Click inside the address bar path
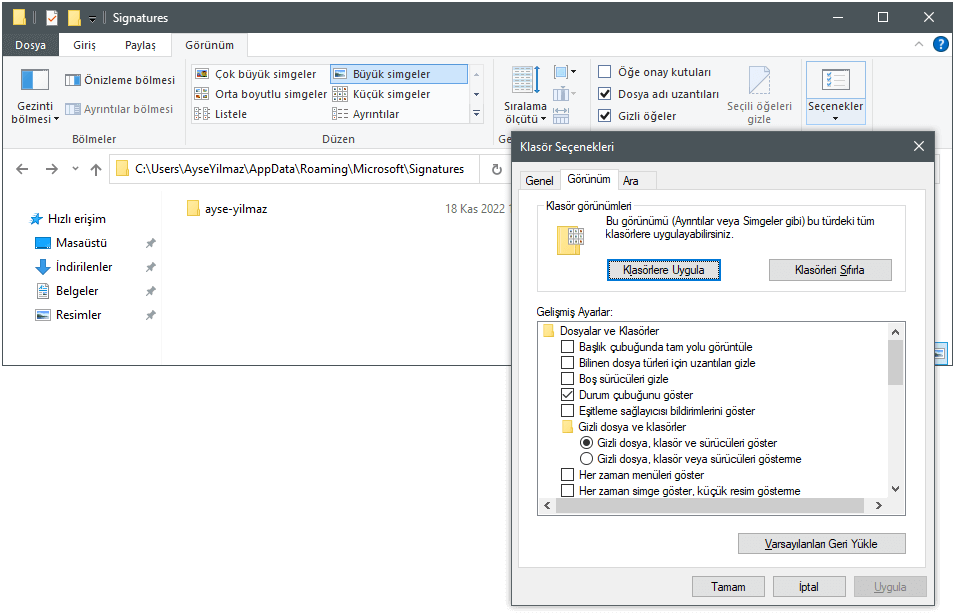Screen dimensions: 954x615 point(300,169)
